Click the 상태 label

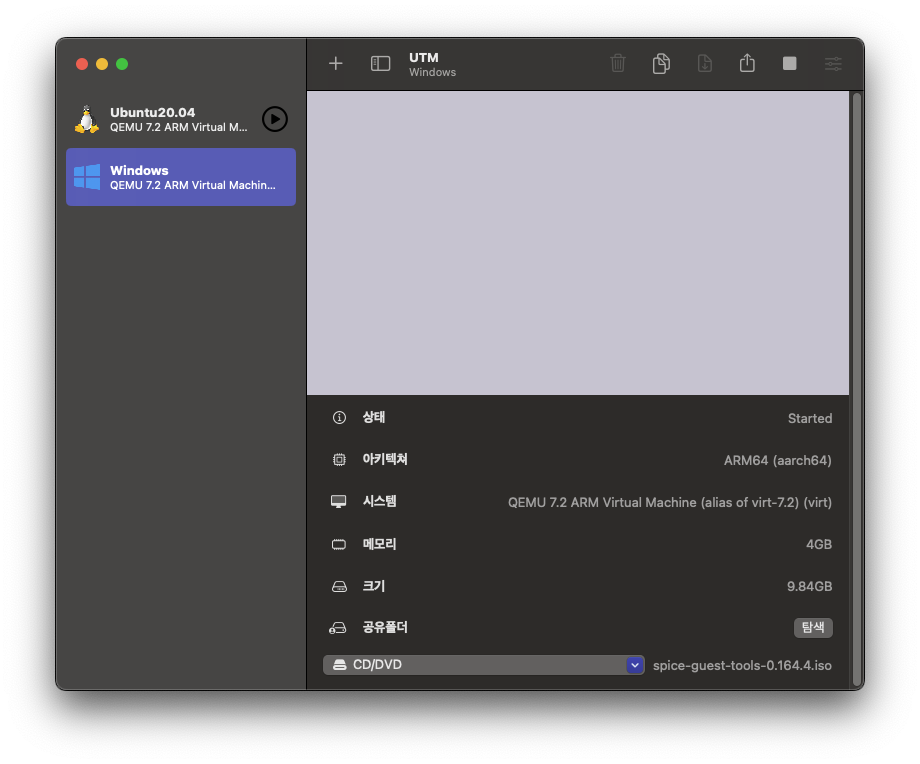(374, 417)
